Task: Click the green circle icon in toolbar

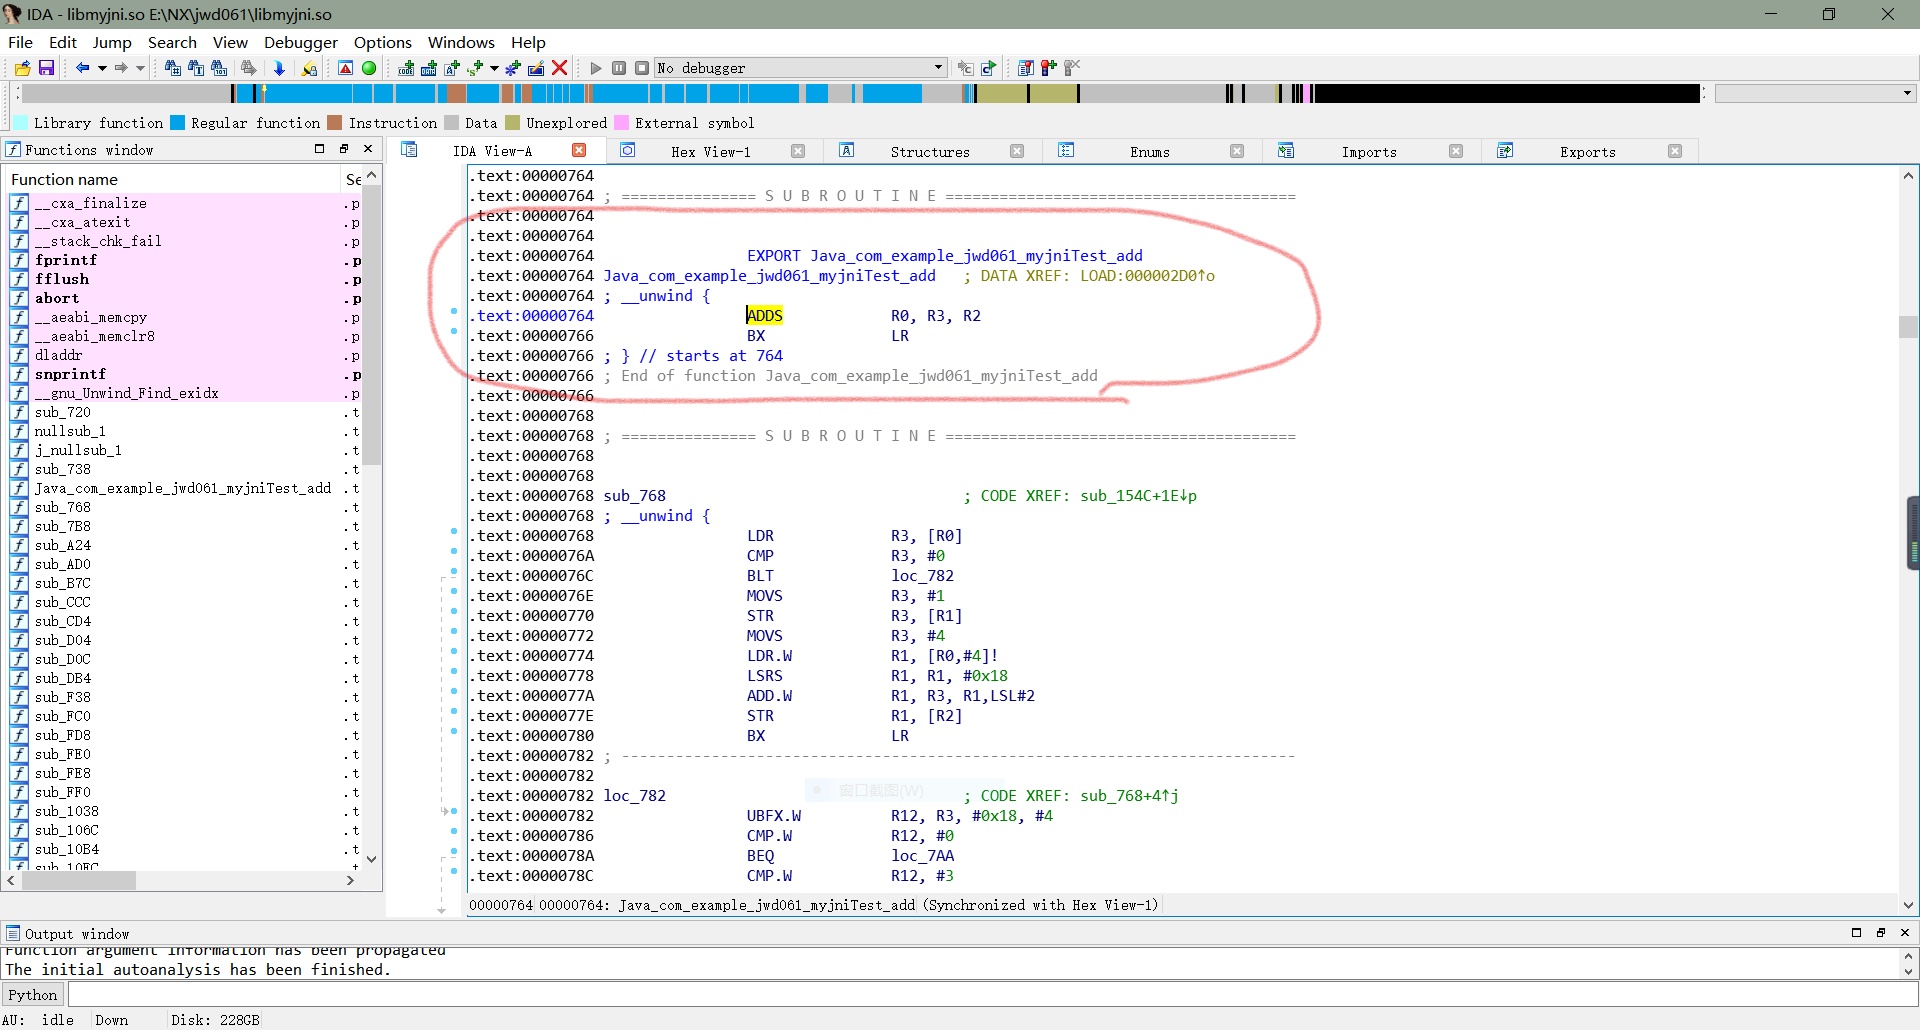Action: (x=369, y=68)
